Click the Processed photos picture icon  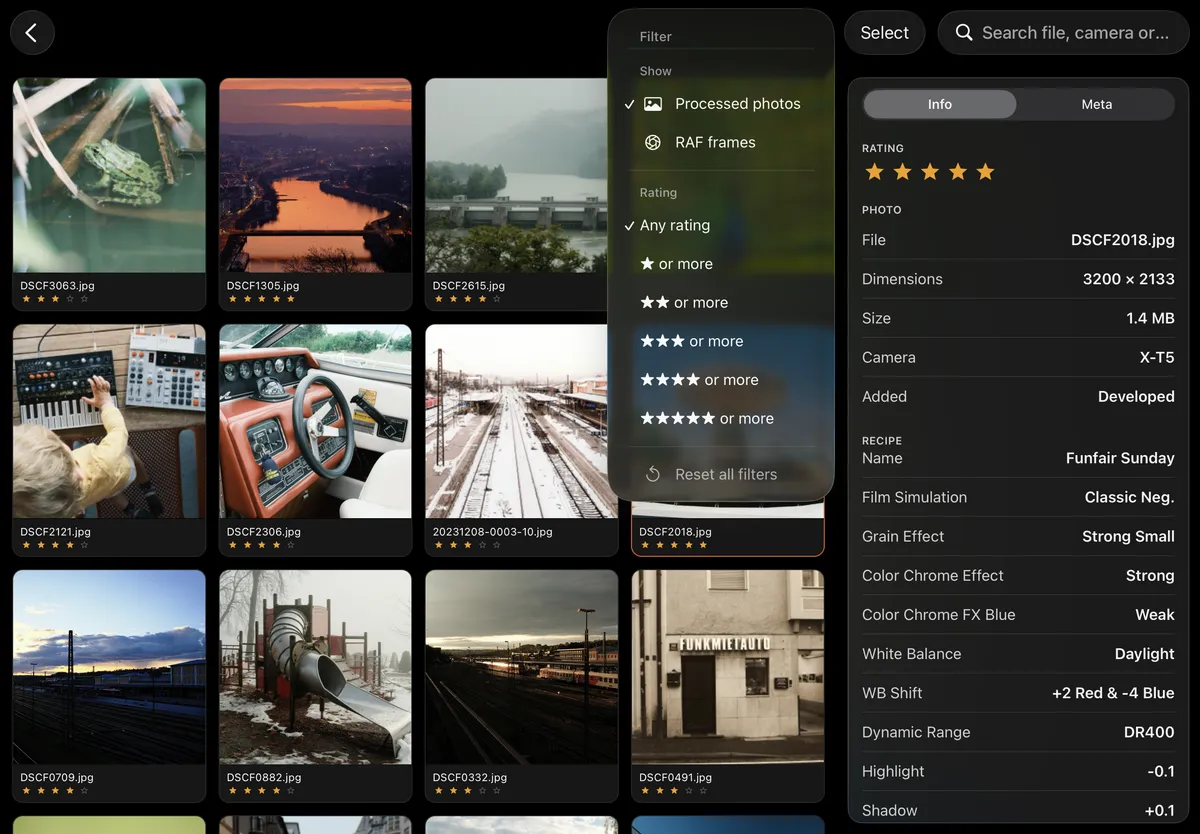click(653, 104)
